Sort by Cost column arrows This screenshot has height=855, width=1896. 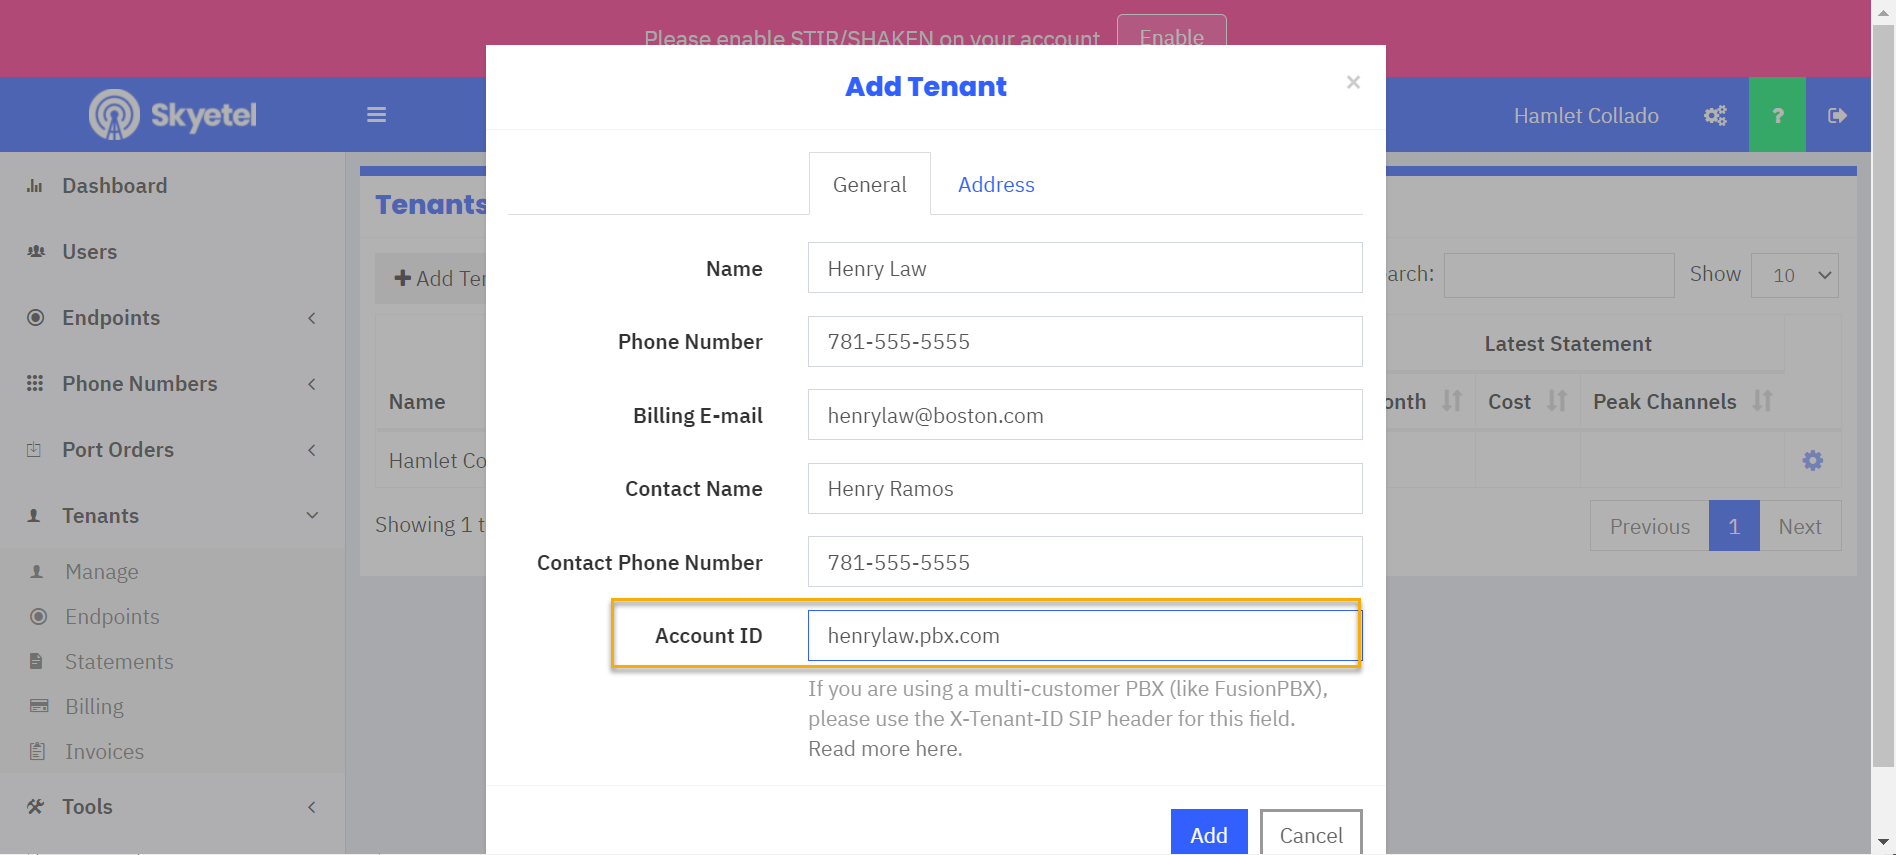(x=1556, y=401)
